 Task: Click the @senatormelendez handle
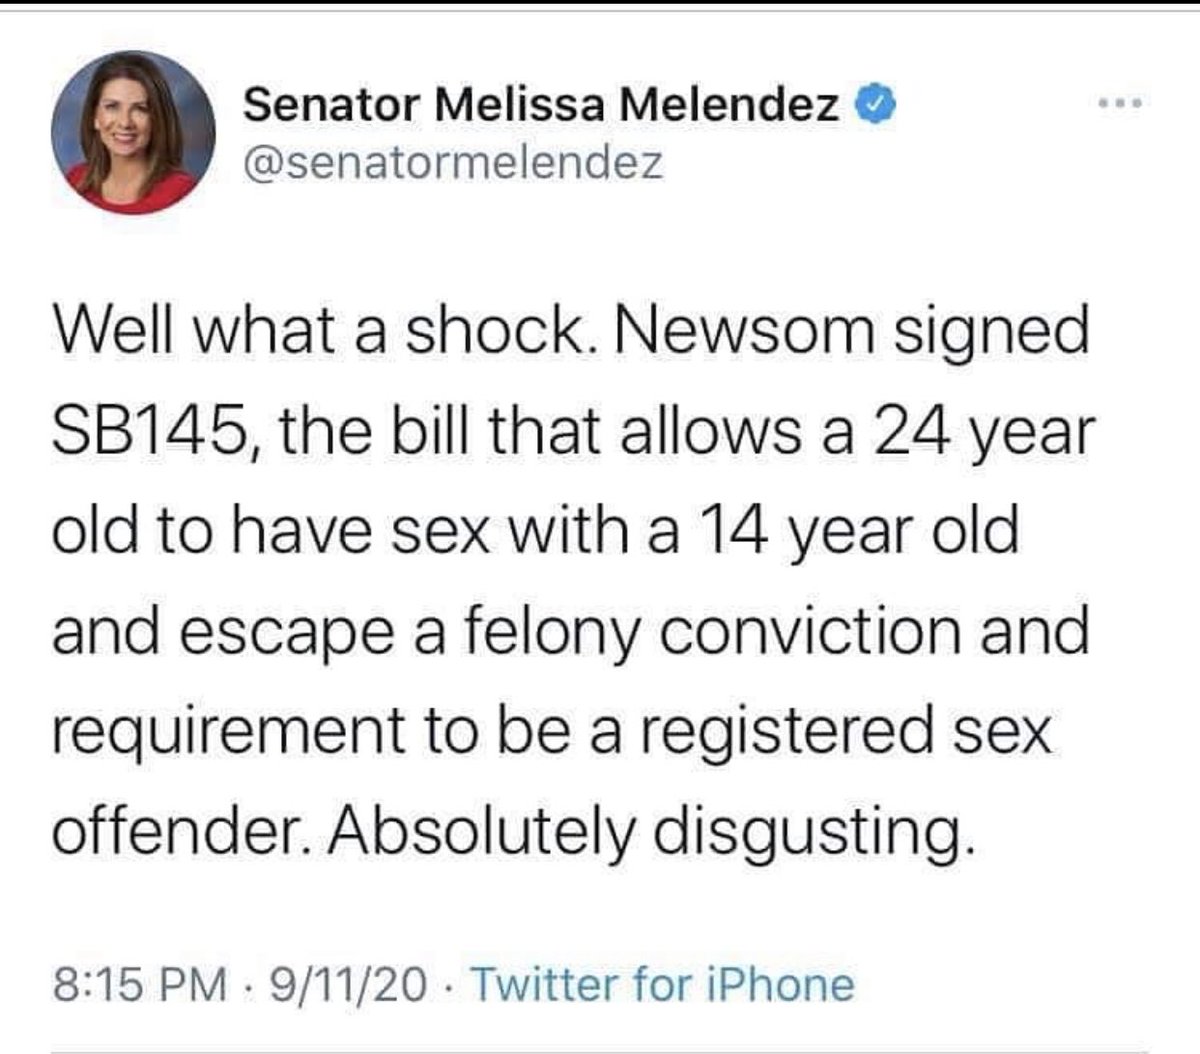tap(453, 162)
